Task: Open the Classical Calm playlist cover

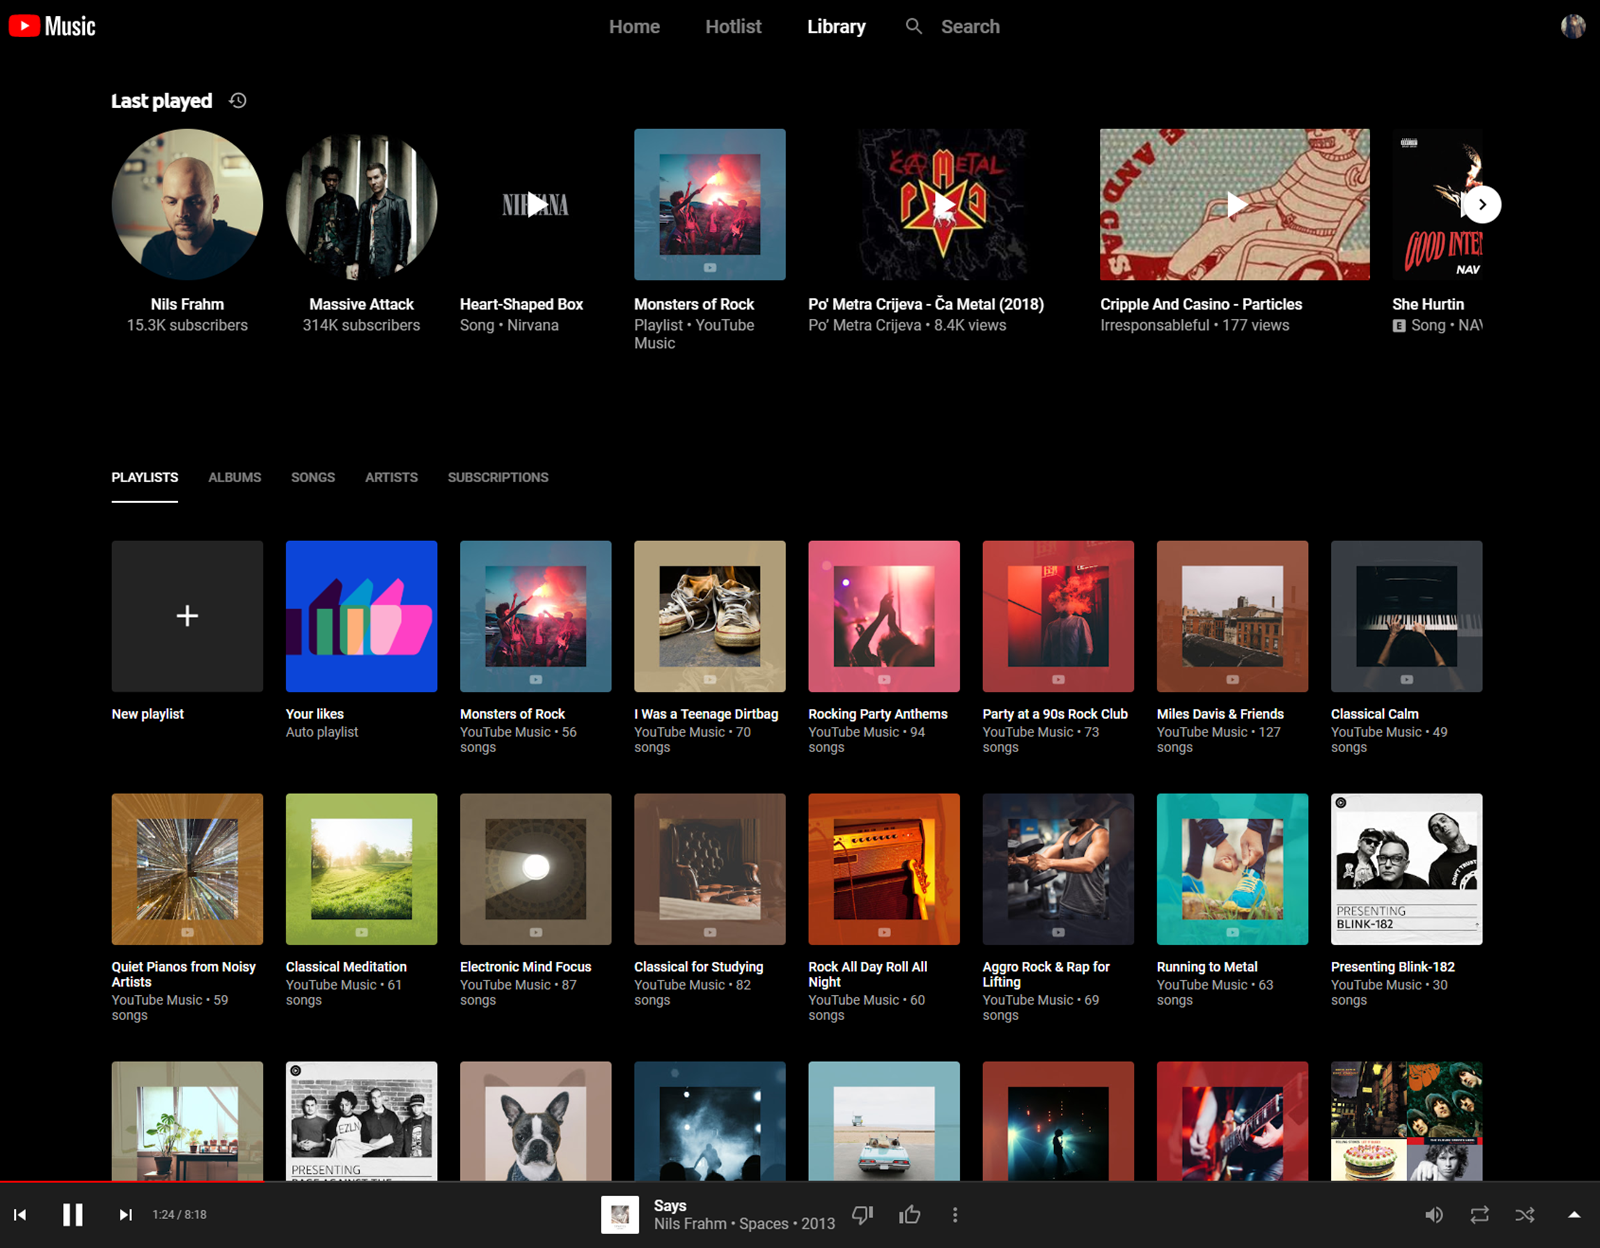Action: coord(1406,616)
